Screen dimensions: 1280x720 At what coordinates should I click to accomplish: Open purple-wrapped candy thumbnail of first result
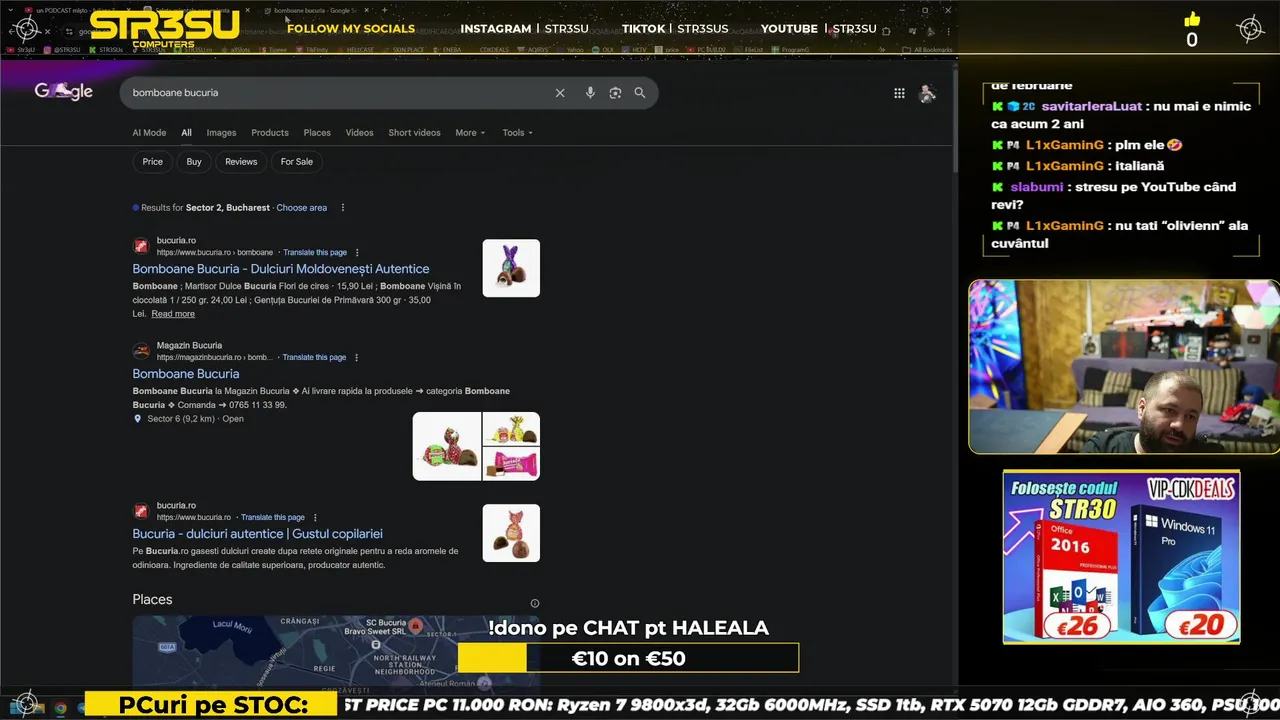pyautogui.click(x=511, y=268)
